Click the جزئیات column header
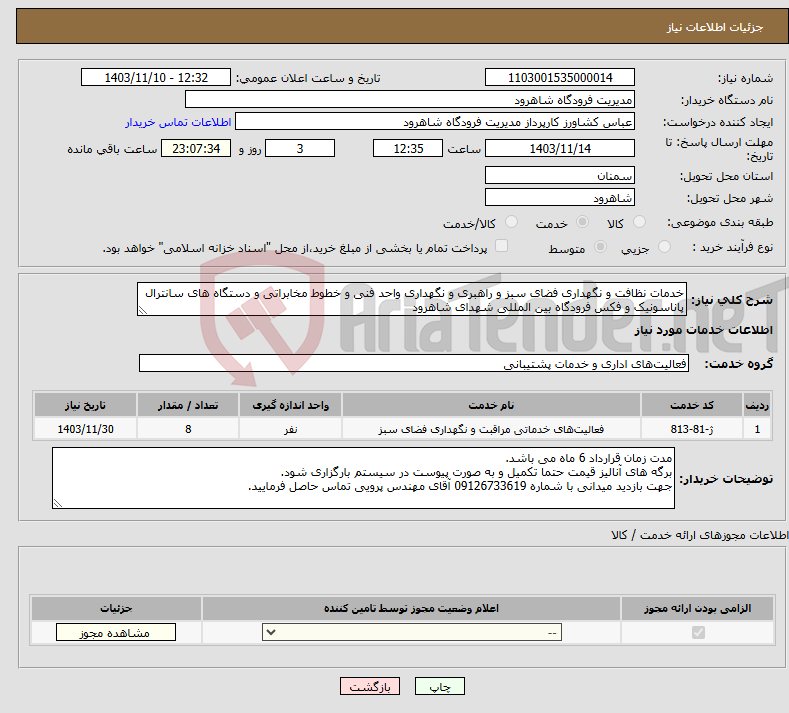The width and height of the screenshot is (789, 713). [x=116, y=608]
